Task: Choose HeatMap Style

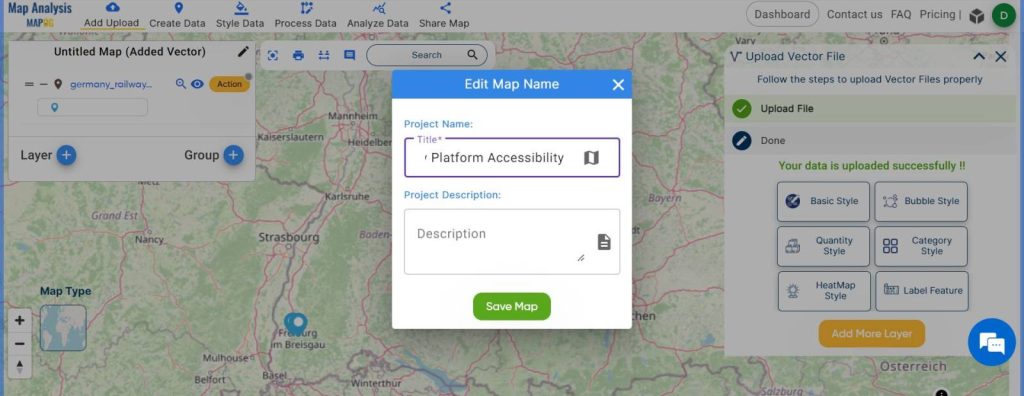Action: tap(824, 291)
